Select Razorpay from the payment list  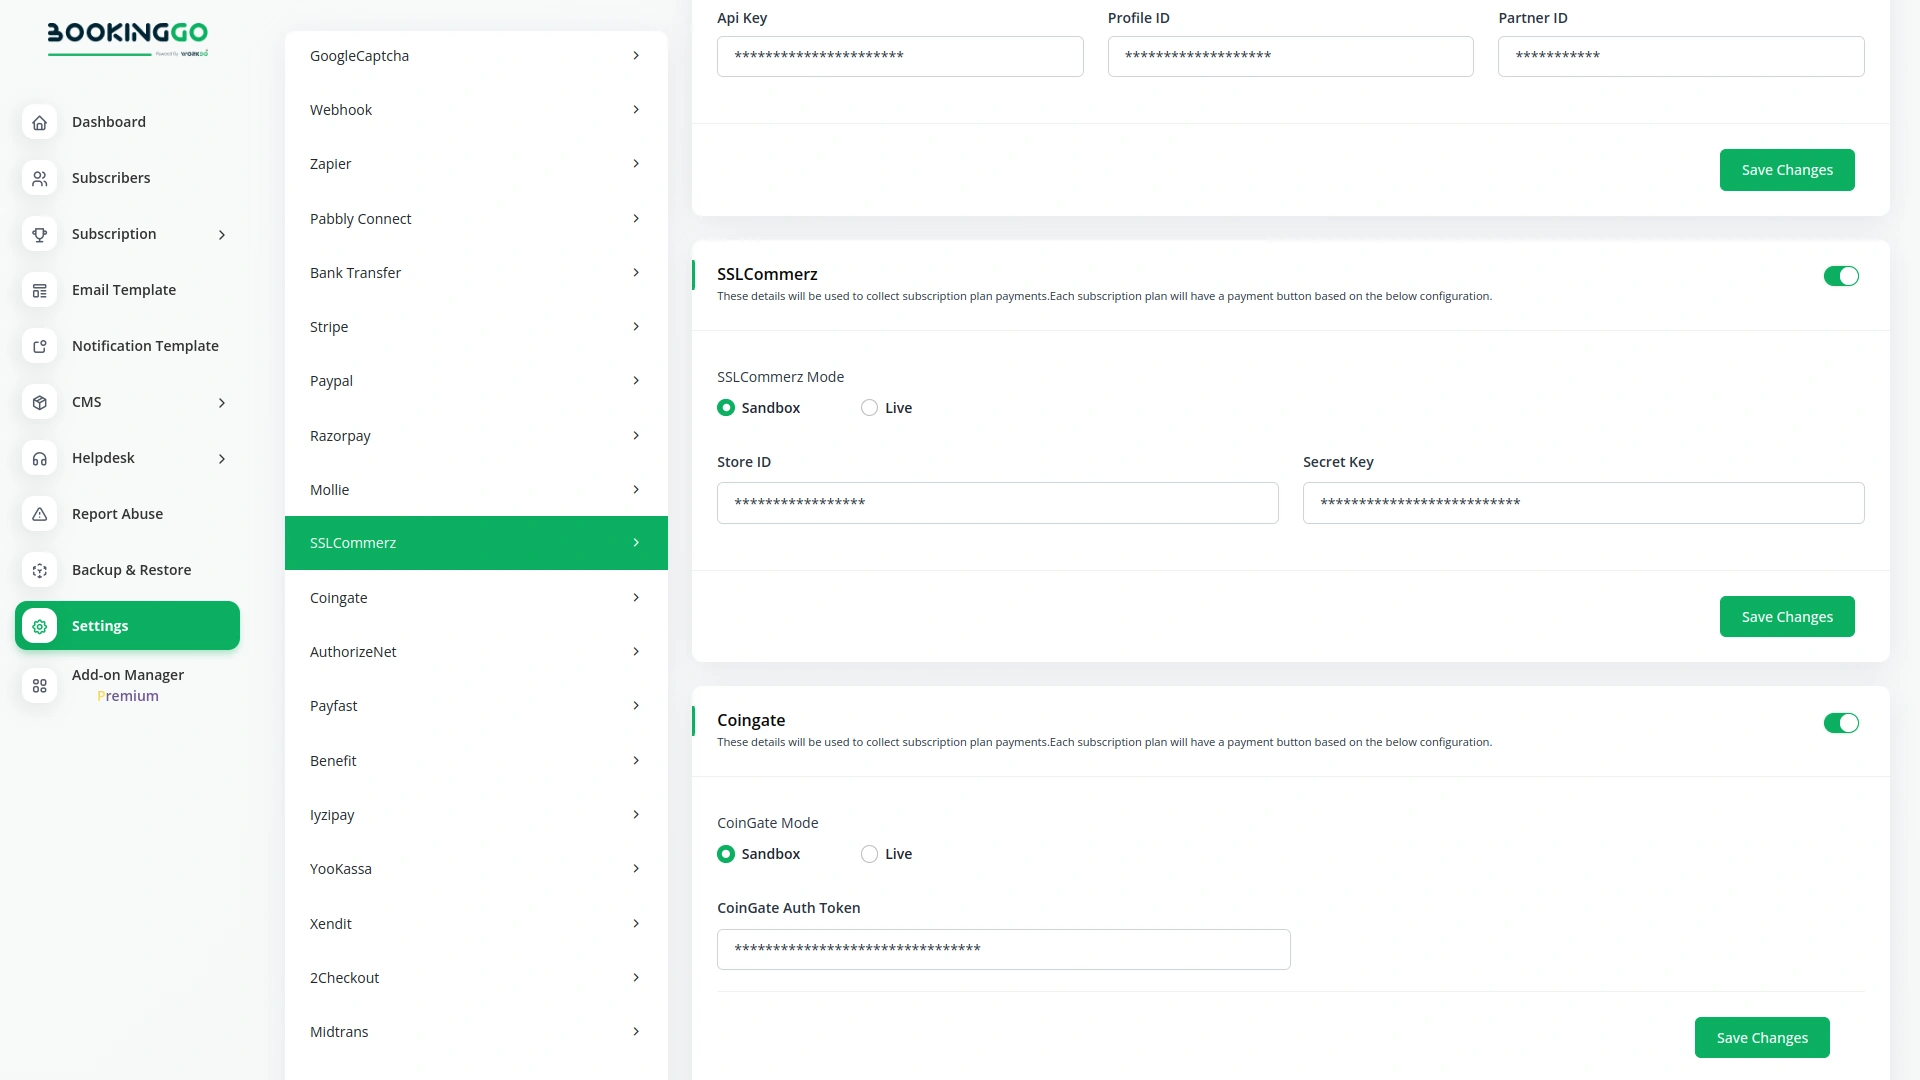tap(476, 435)
